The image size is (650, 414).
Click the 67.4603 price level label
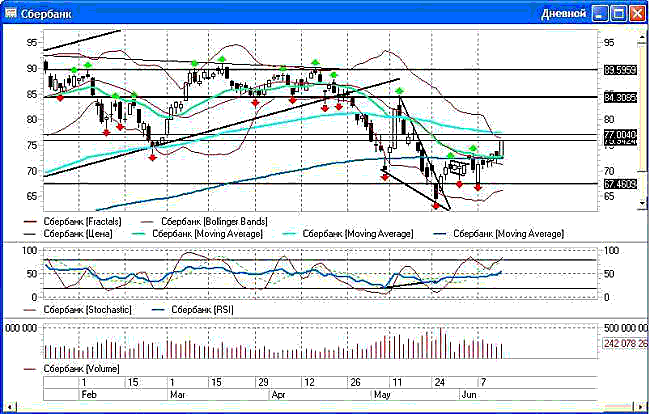tap(620, 184)
